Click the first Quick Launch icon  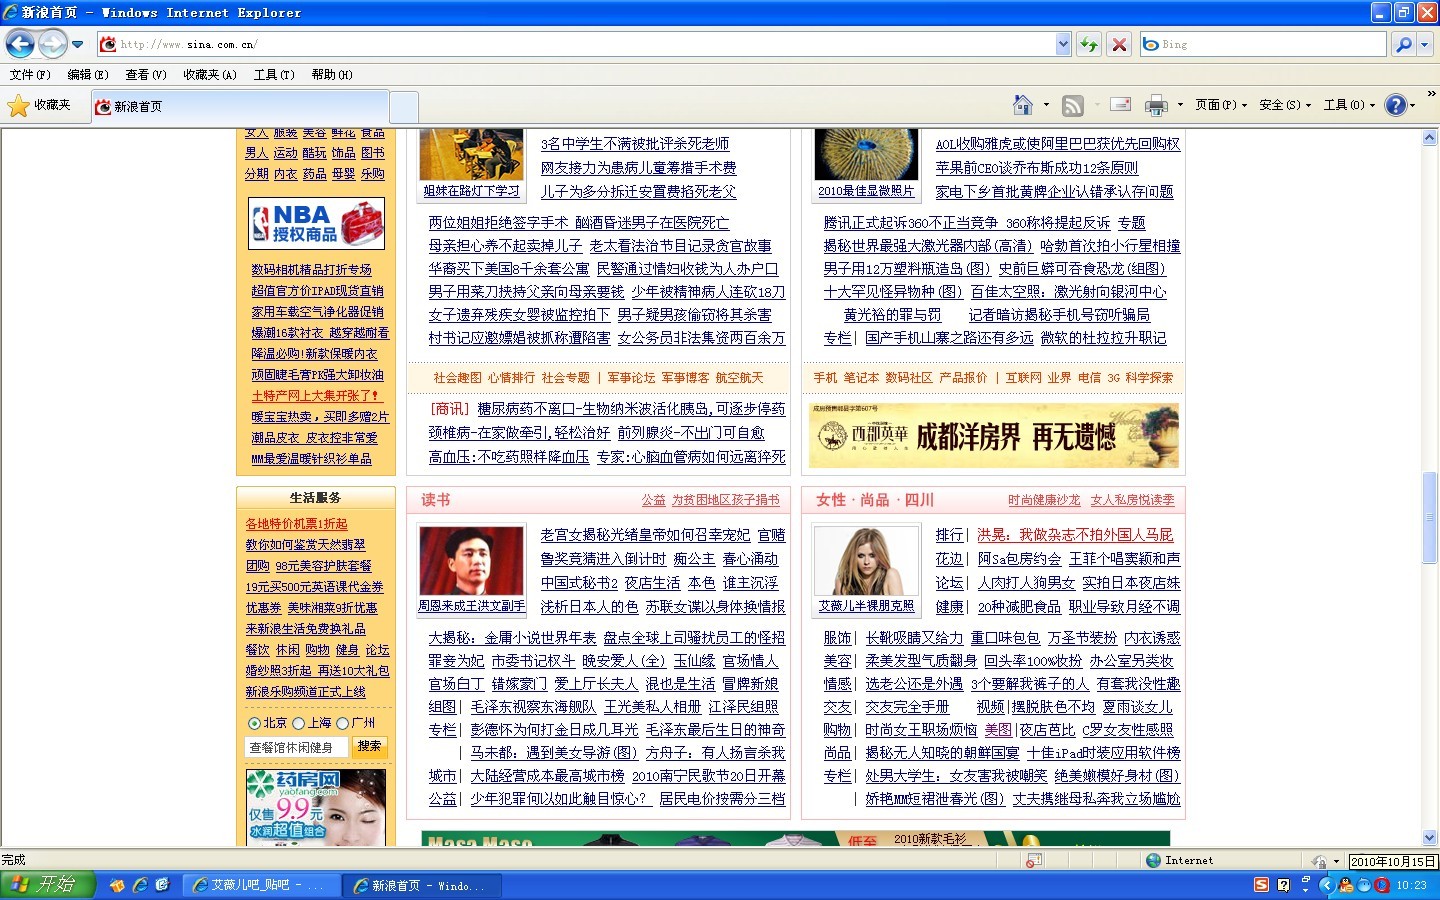coord(118,885)
